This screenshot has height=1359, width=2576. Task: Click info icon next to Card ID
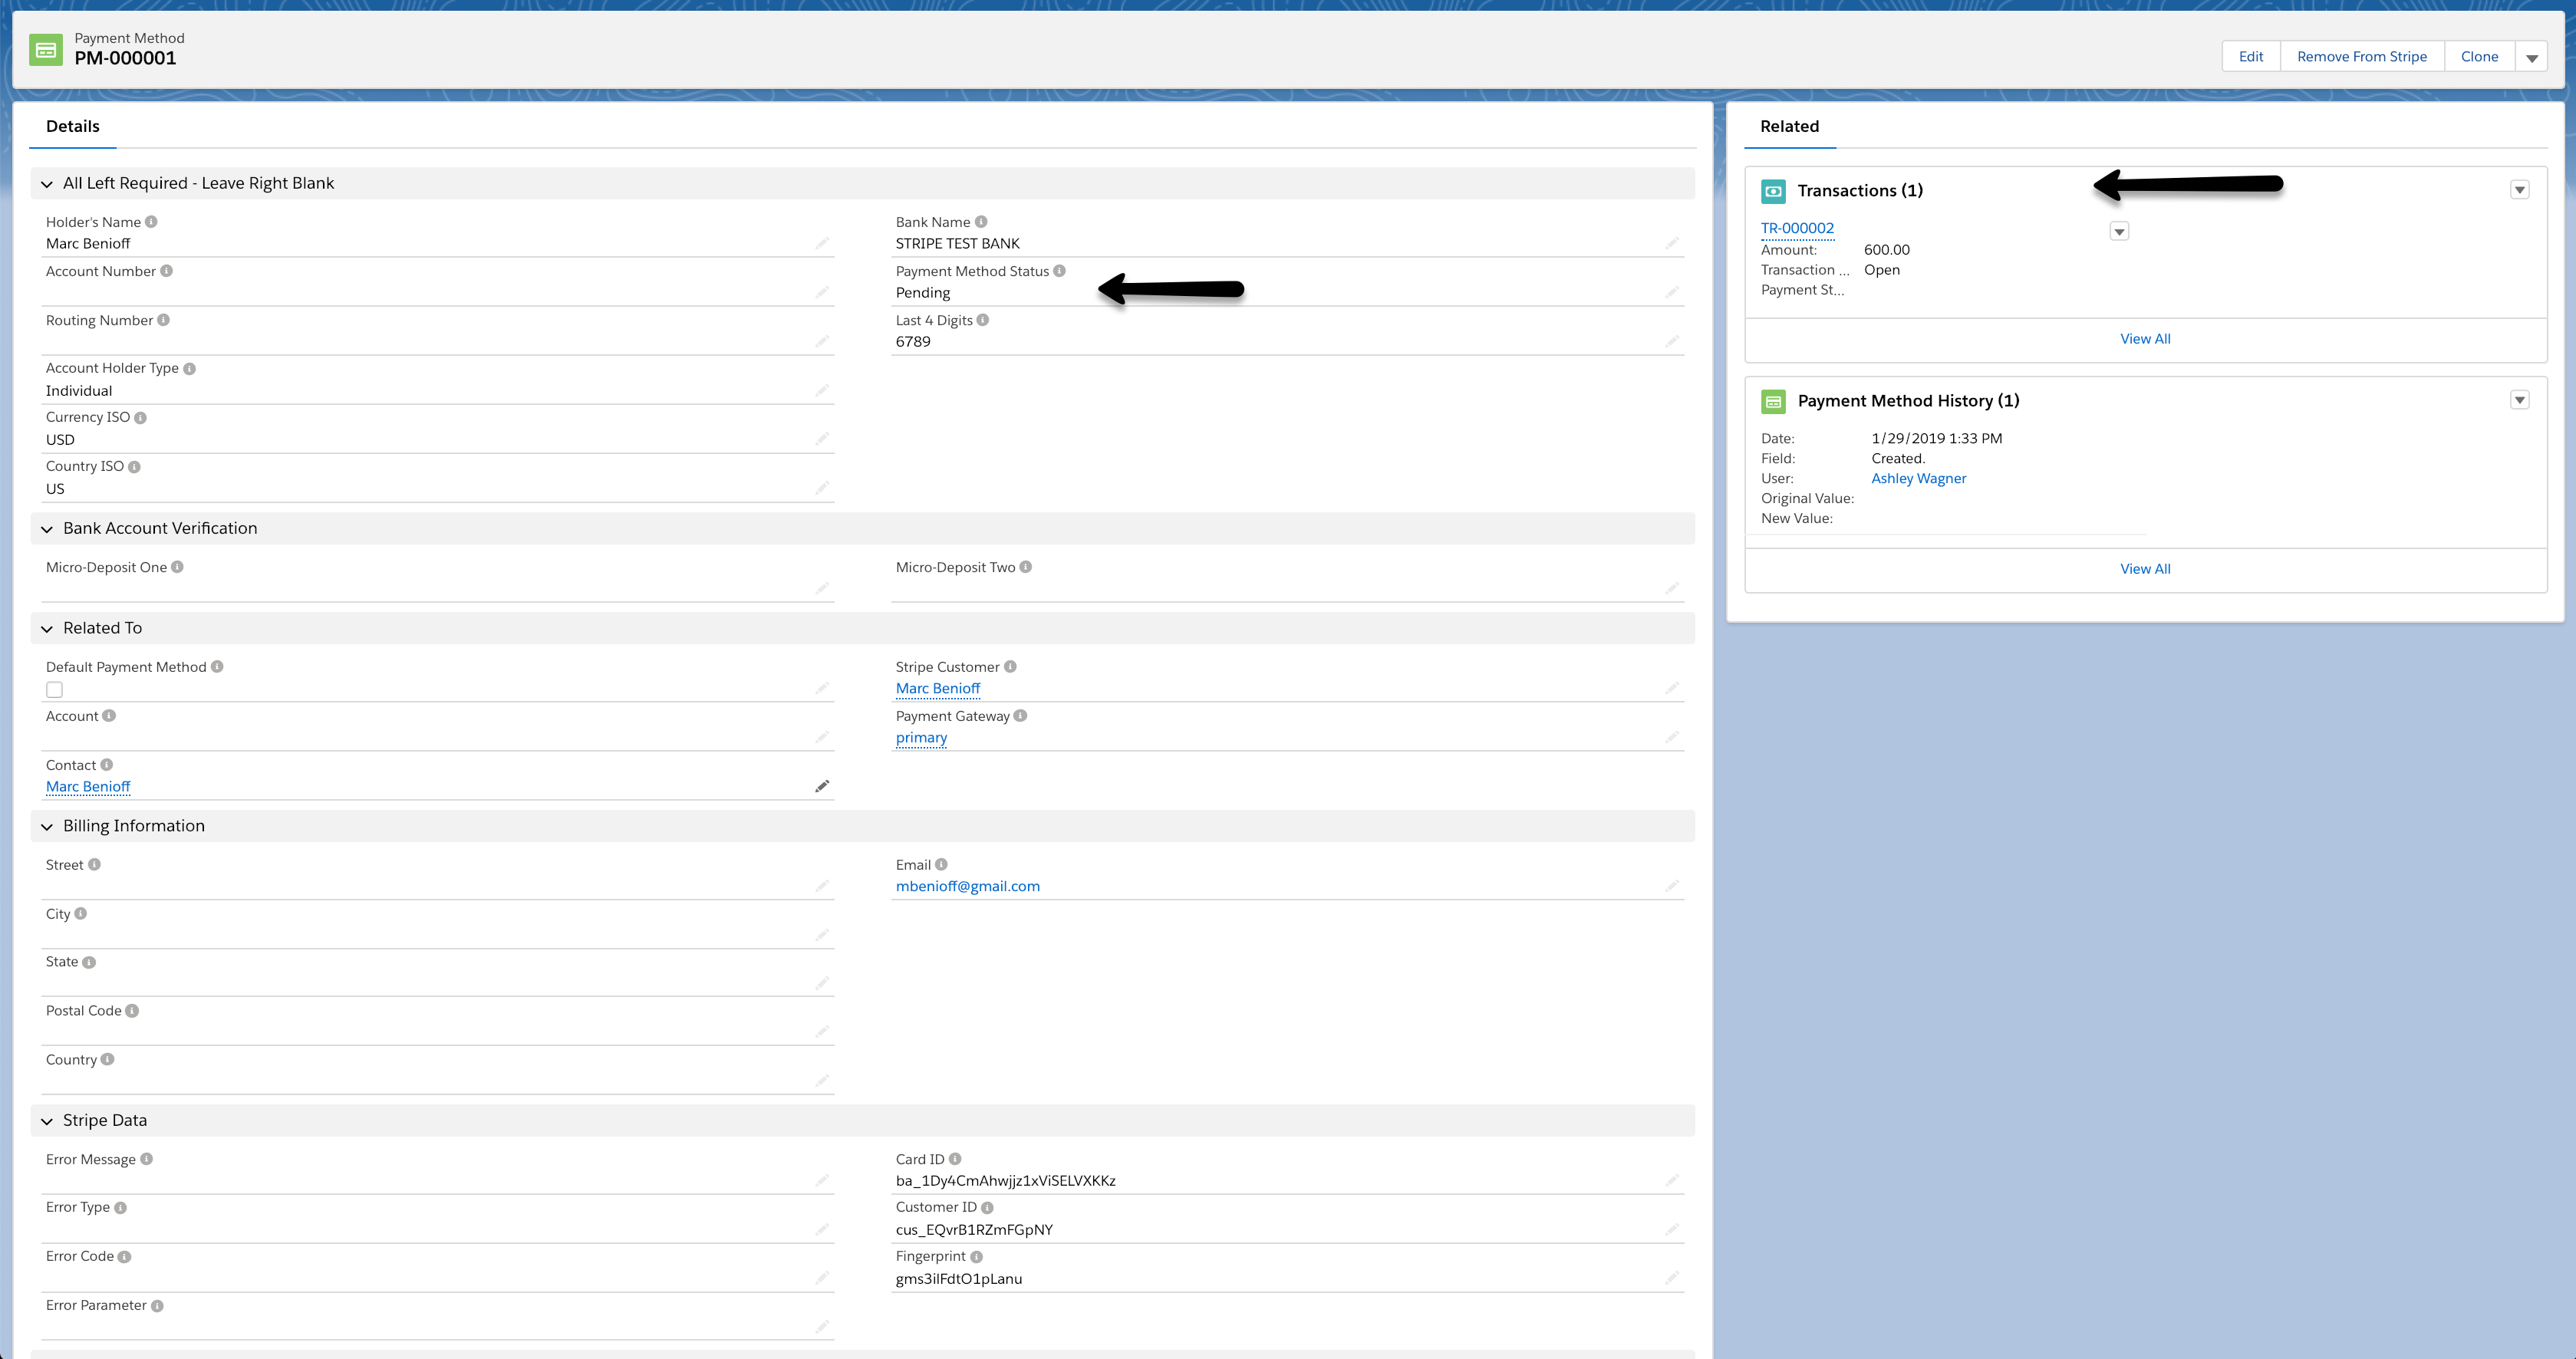pyautogui.click(x=955, y=1159)
